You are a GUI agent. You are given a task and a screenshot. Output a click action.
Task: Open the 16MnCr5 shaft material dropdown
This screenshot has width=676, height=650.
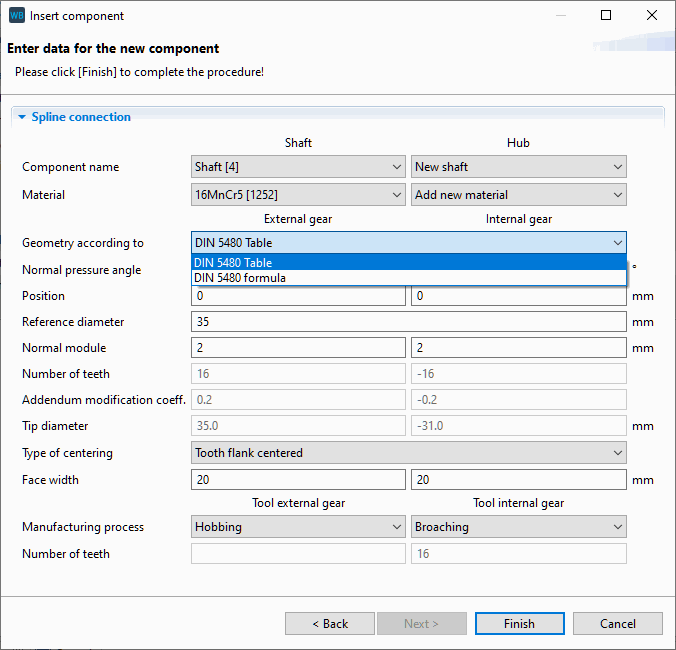(298, 195)
